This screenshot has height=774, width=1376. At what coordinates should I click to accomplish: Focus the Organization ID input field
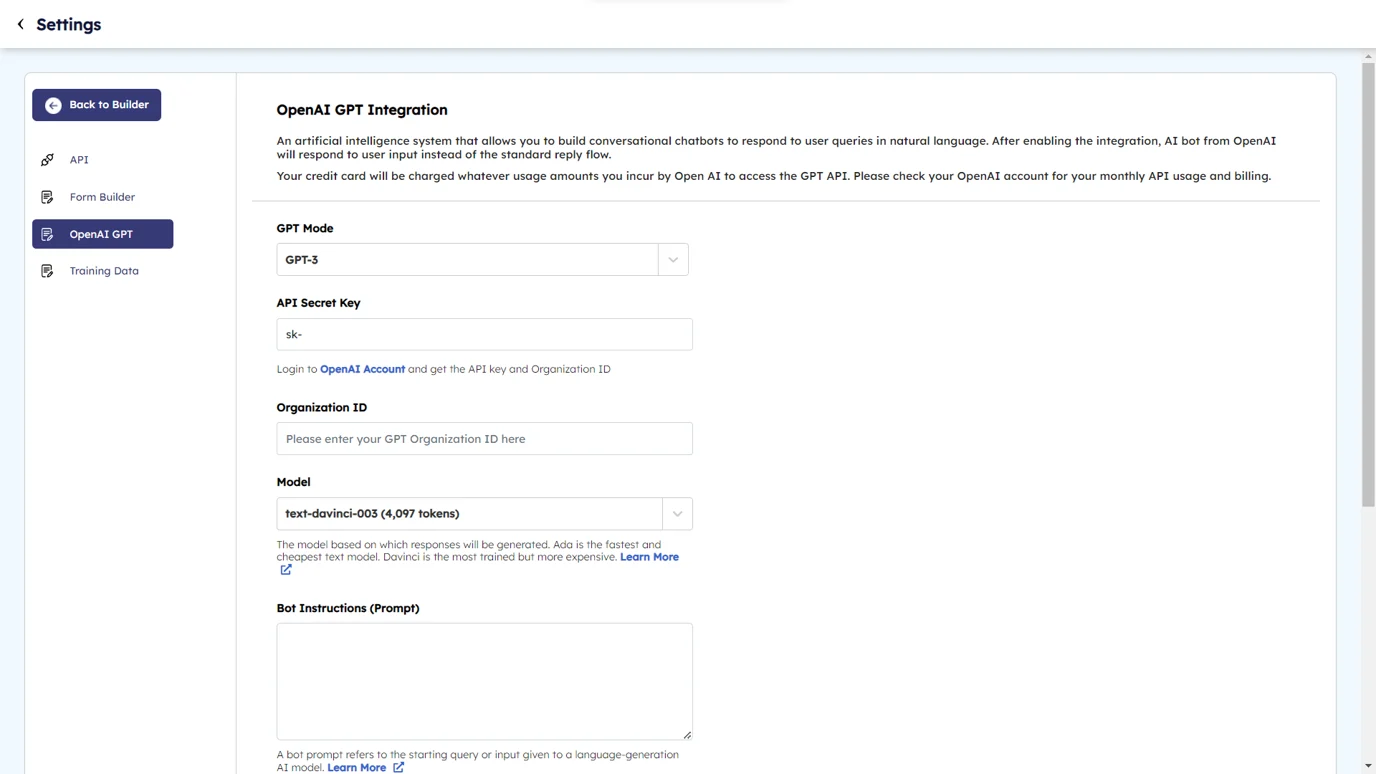coord(484,439)
